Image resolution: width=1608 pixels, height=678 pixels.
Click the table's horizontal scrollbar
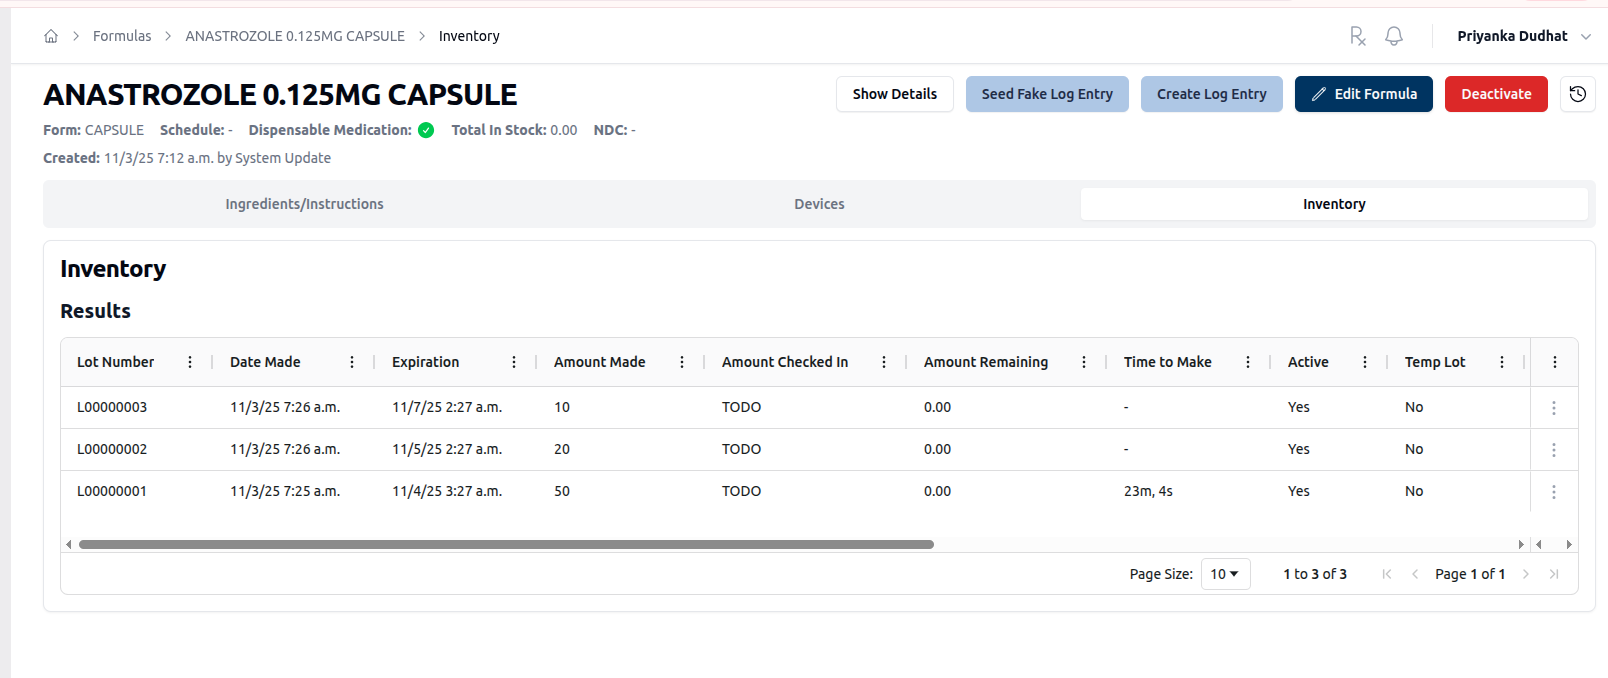pyautogui.click(x=506, y=545)
